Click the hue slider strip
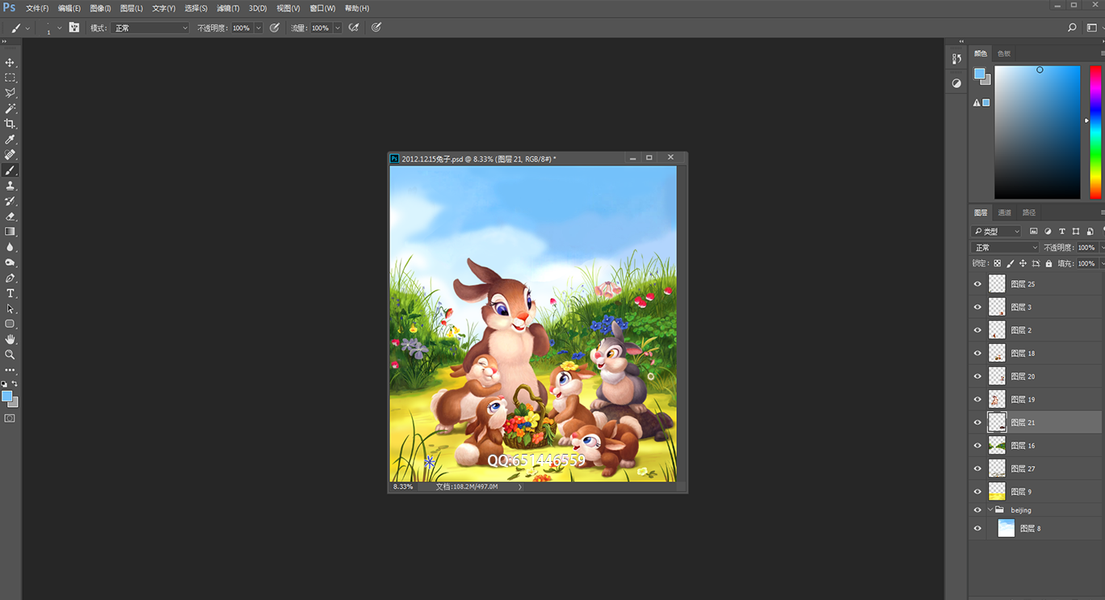Screen dimensions: 1105x600 tap(1095, 133)
